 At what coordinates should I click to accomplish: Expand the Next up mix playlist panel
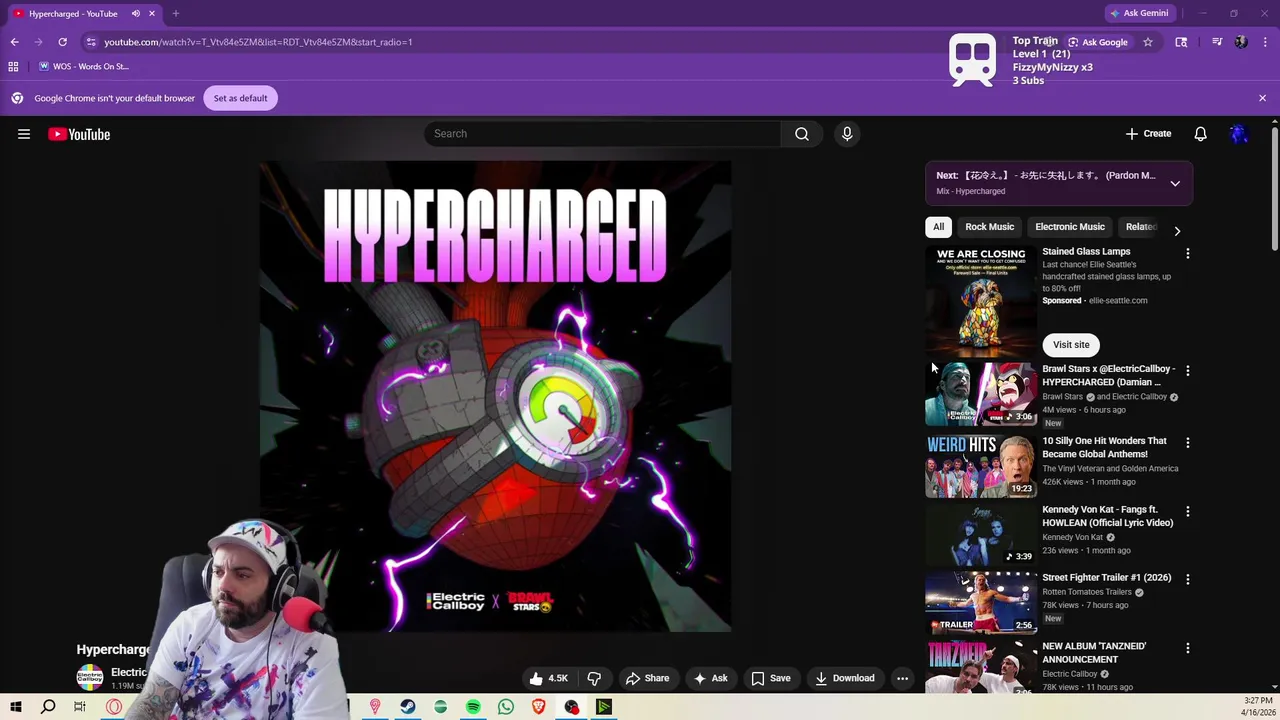point(1175,183)
